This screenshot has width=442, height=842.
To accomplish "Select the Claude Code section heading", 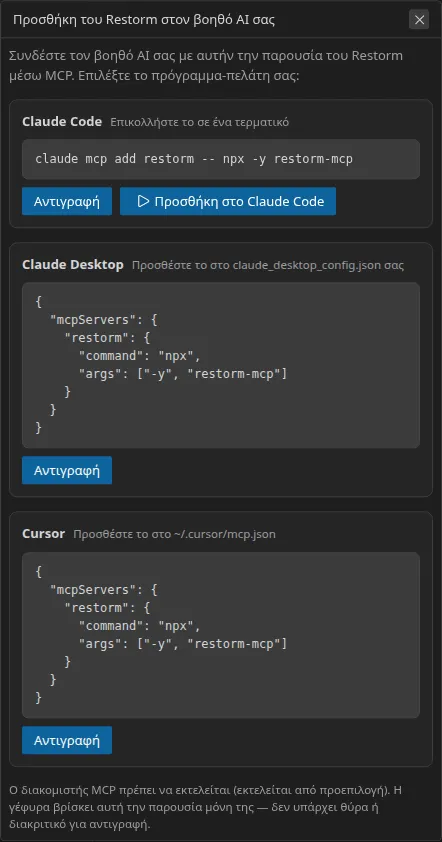I will tap(62, 121).
